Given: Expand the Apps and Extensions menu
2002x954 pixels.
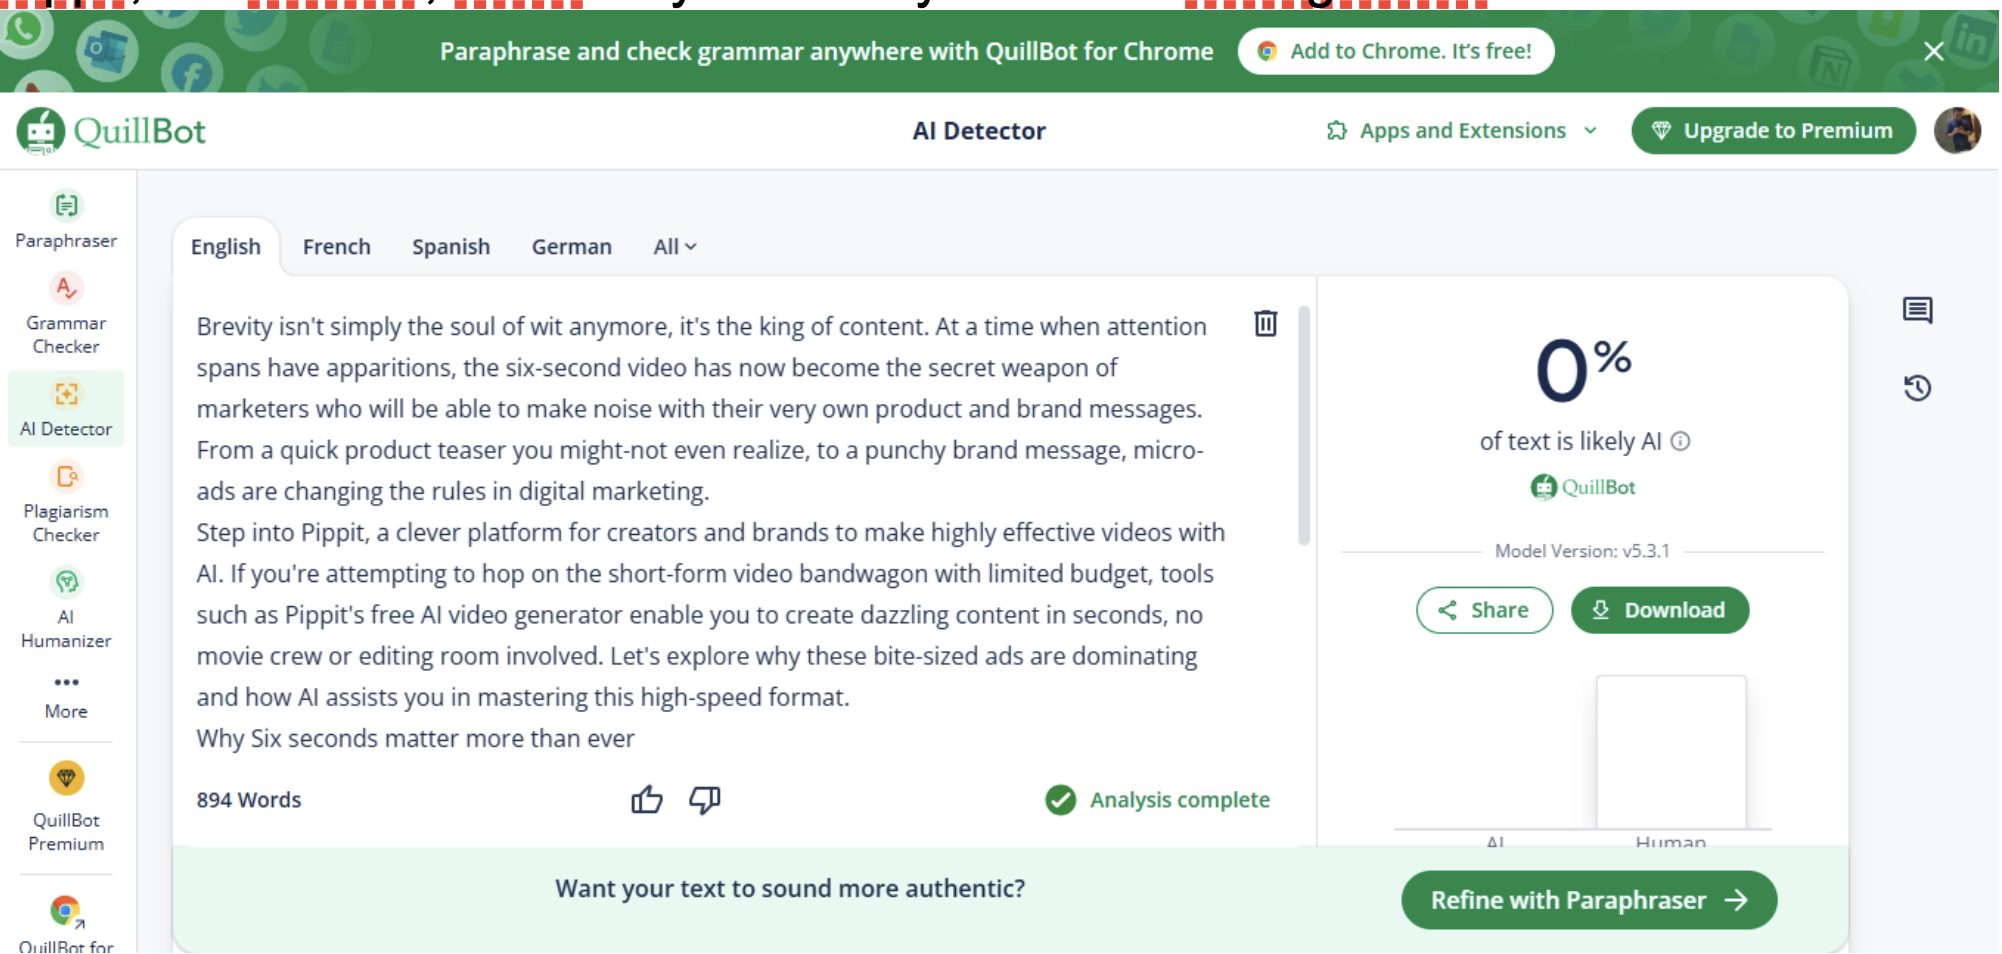Looking at the screenshot, I should coord(1461,131).
